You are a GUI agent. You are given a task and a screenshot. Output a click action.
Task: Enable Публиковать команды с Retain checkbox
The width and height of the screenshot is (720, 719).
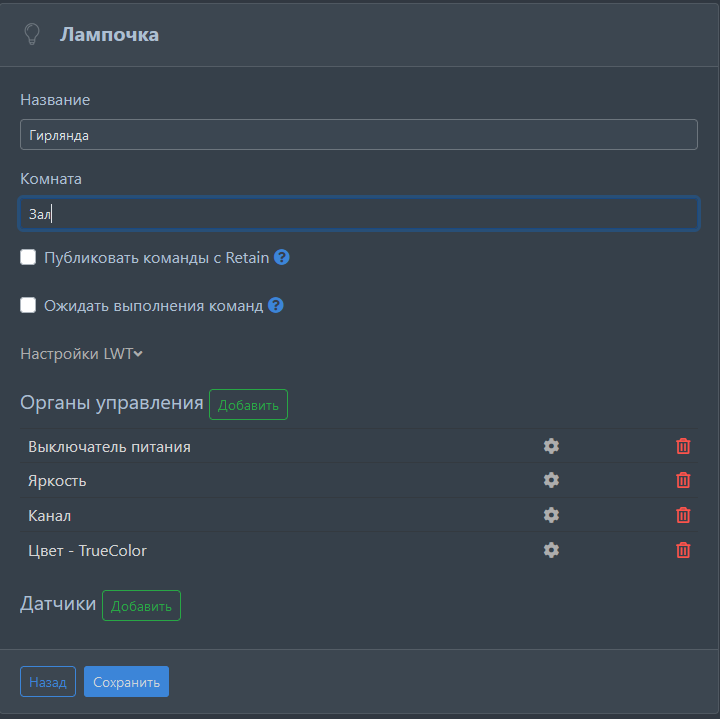(29, 257)
